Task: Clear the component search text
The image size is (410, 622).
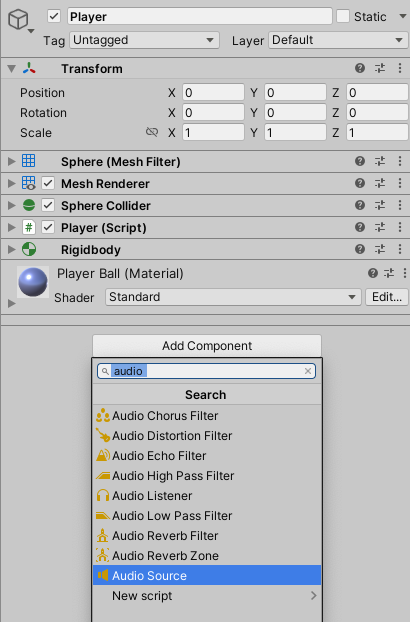Action: (308, 371)
